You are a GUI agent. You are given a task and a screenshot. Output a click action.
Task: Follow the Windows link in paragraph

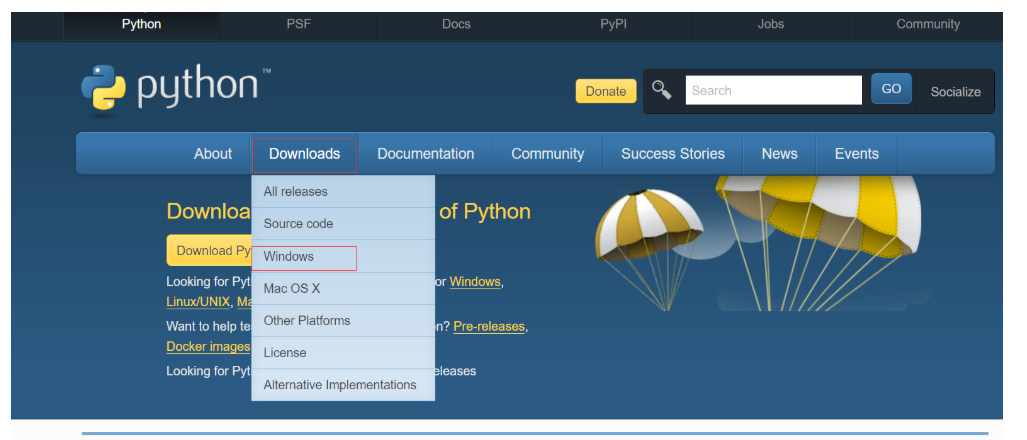tap(475, 282)
